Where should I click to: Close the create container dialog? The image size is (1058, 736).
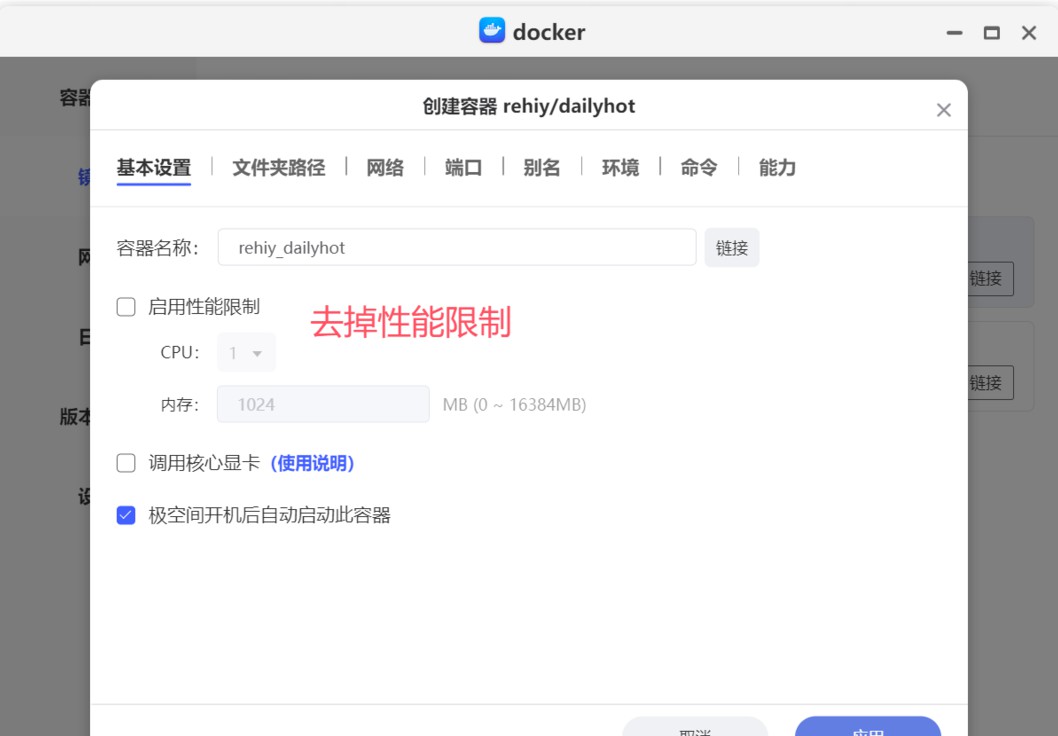[x=943, y=110]
